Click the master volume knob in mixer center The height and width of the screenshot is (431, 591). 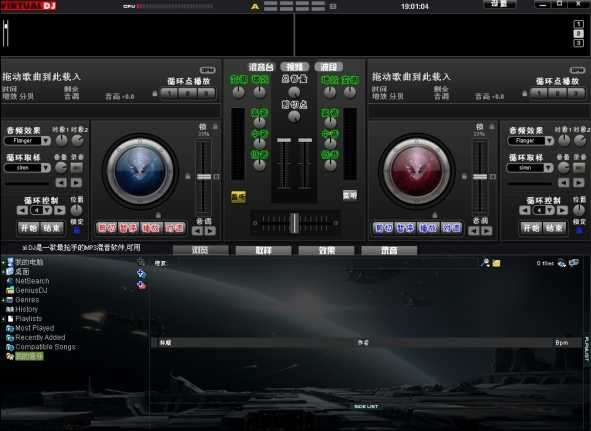point(294,92)
